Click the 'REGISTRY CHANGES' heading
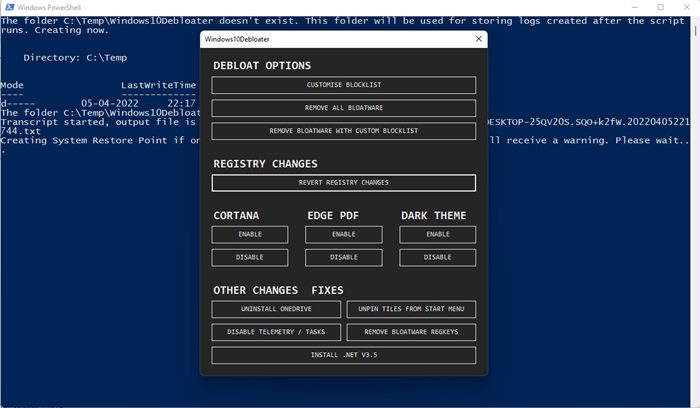The image size is (700, 408). click(x=265, y=164)
